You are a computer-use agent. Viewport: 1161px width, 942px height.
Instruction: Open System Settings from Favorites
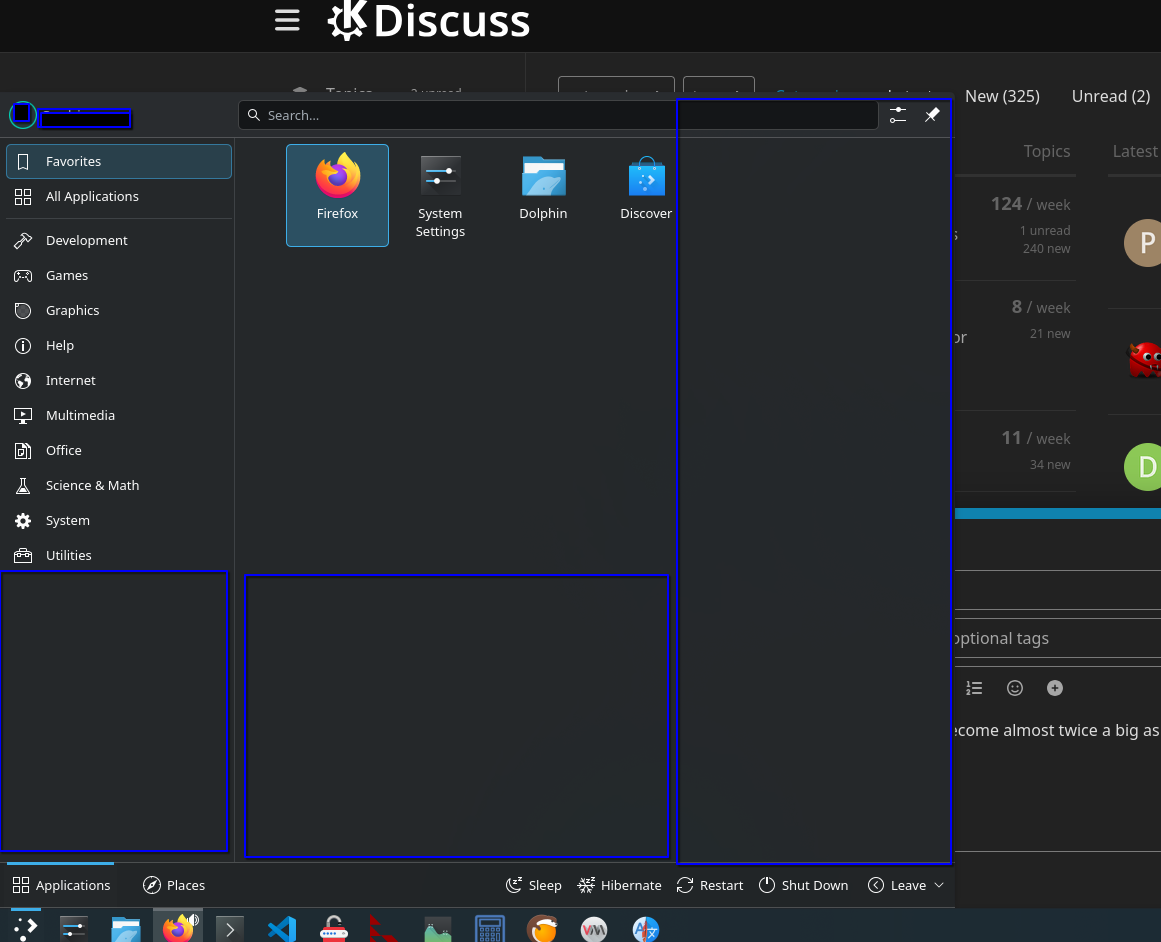pyautogui.click(x=440, y=194)
